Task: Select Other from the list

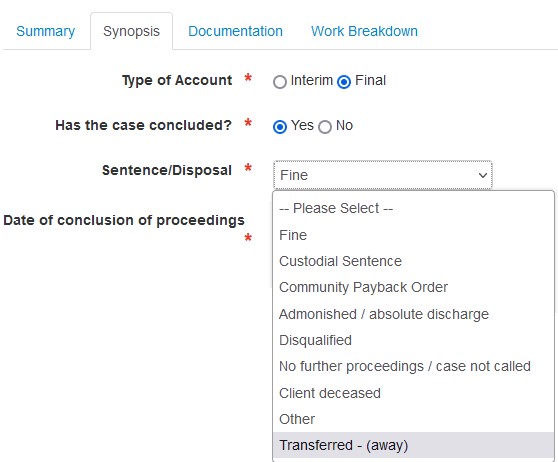Action: 414,419
